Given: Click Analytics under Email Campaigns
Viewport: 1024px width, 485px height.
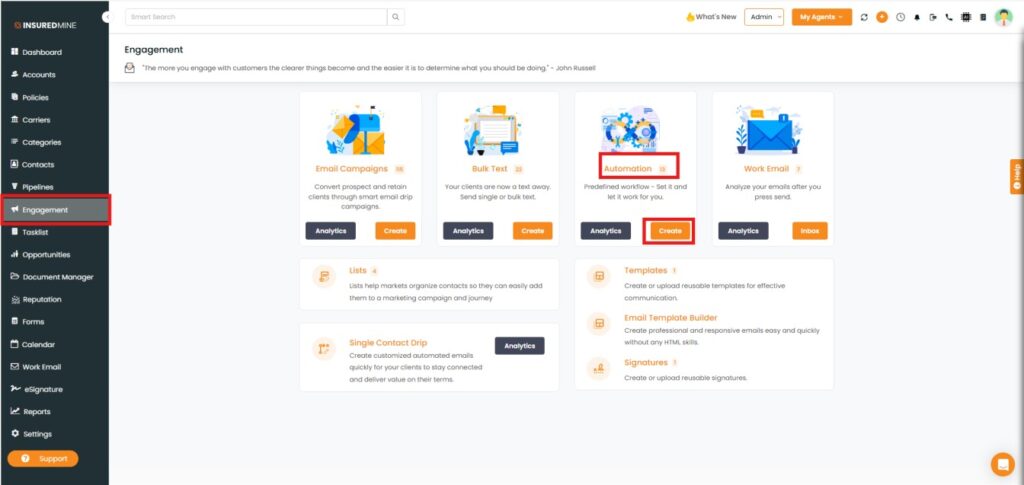Looking at the screenshot, I should tap(330, 231).
